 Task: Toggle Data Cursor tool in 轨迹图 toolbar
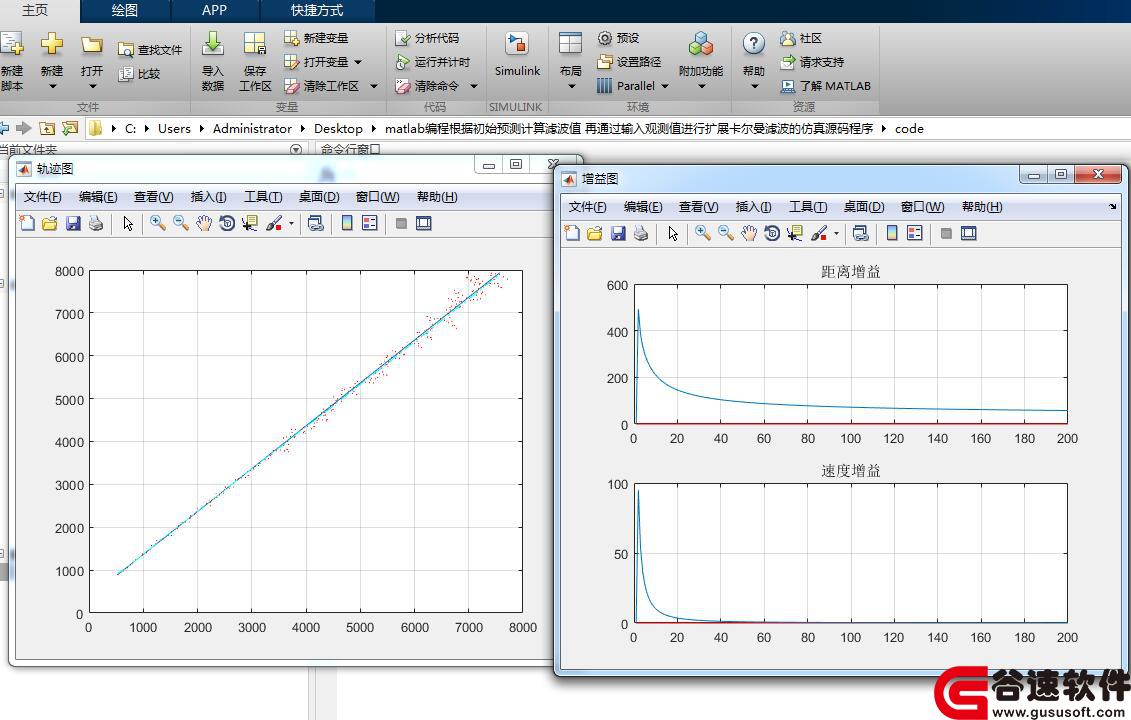coord(250,224)
